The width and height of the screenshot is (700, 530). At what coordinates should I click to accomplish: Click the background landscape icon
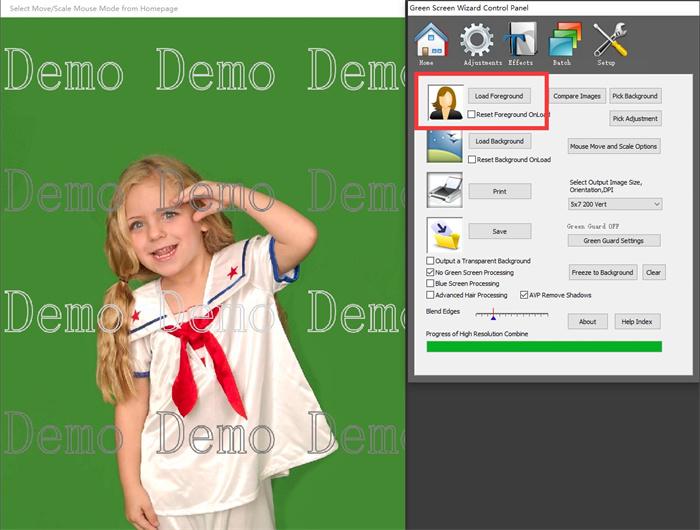click(x=445, y=146)
